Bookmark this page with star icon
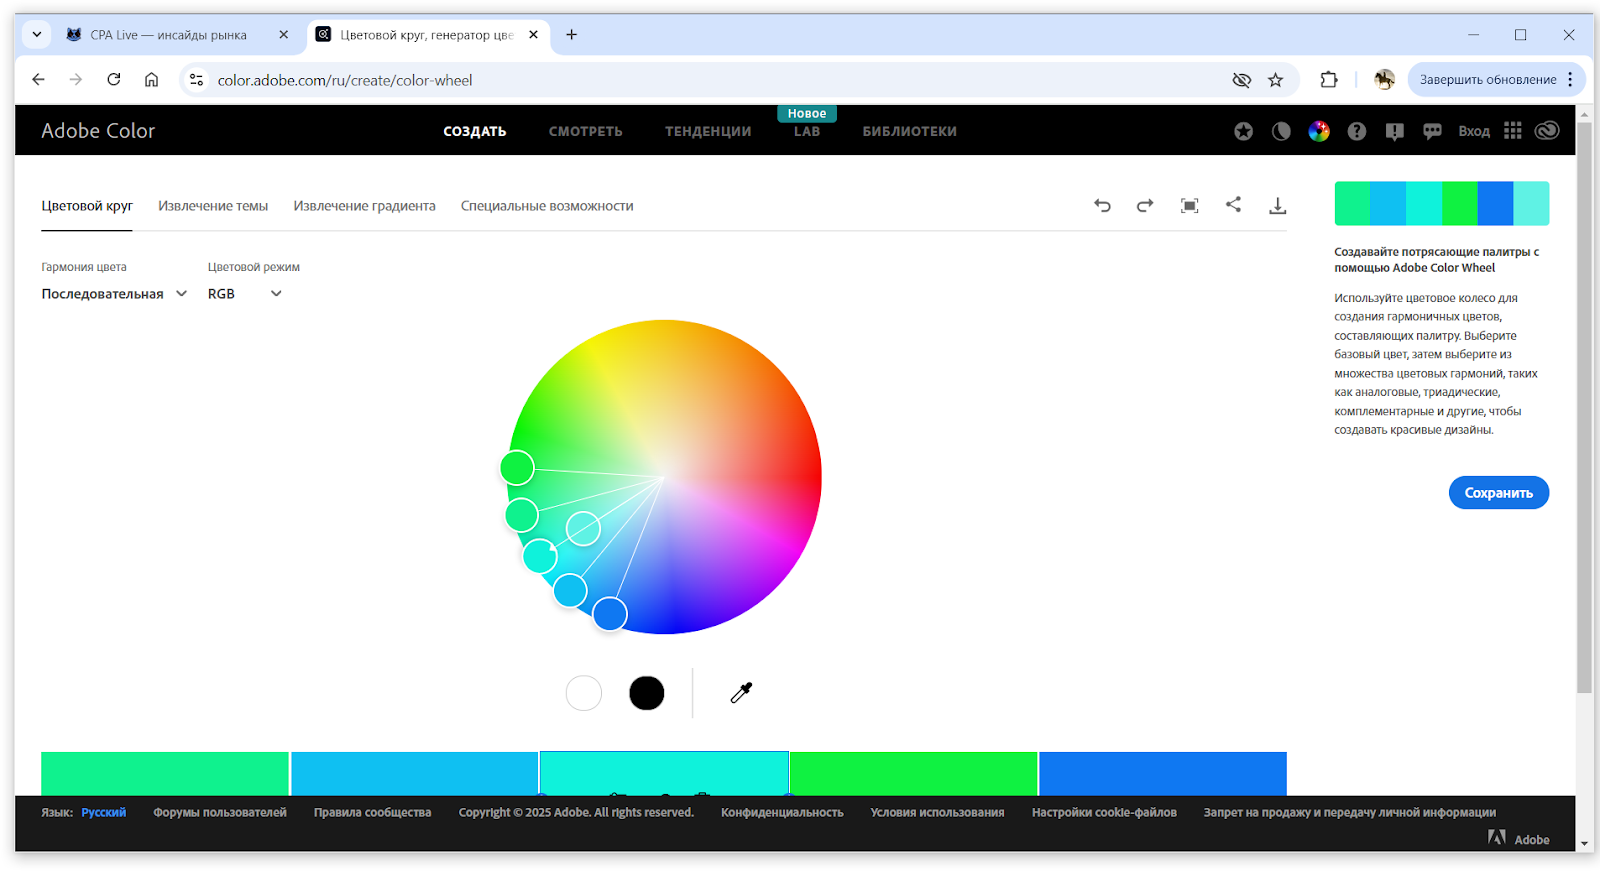1600x871 pixels. click(1275, 80)
